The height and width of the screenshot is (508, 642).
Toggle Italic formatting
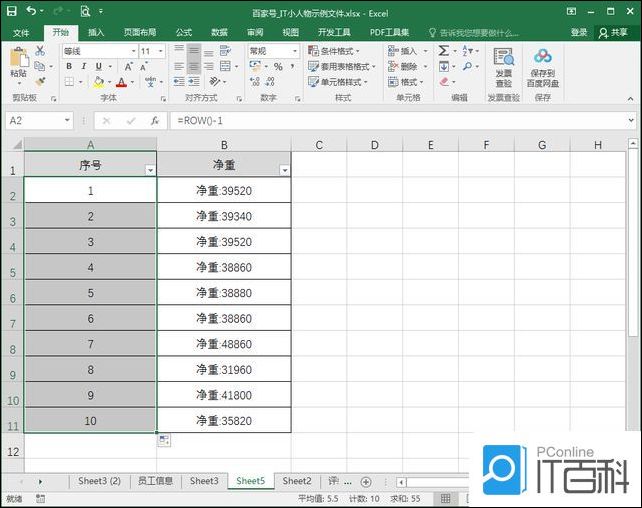click(x=83, y=67)
